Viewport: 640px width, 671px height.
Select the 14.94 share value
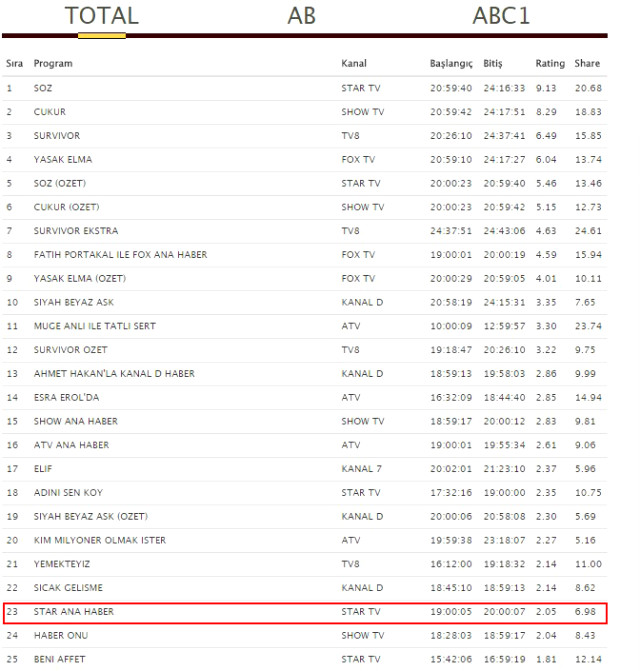tap(588, 398)
